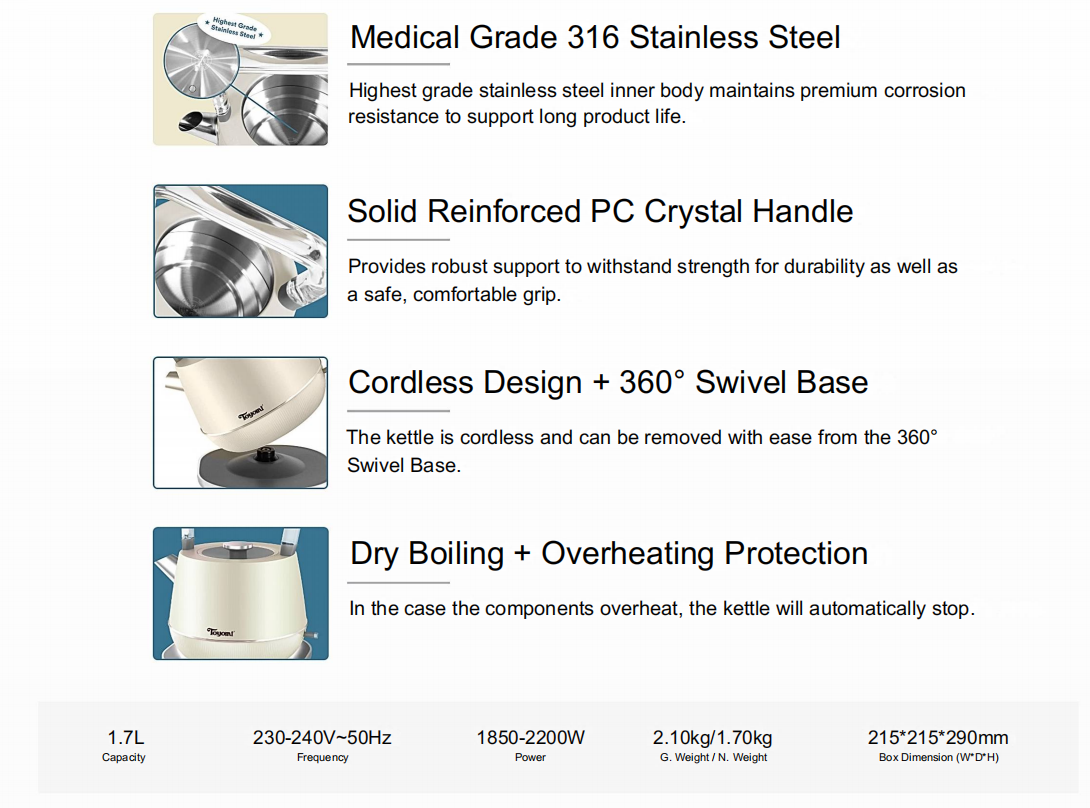Click the stainless steel kettle interior thumbnail

click(x=240, y=79)
